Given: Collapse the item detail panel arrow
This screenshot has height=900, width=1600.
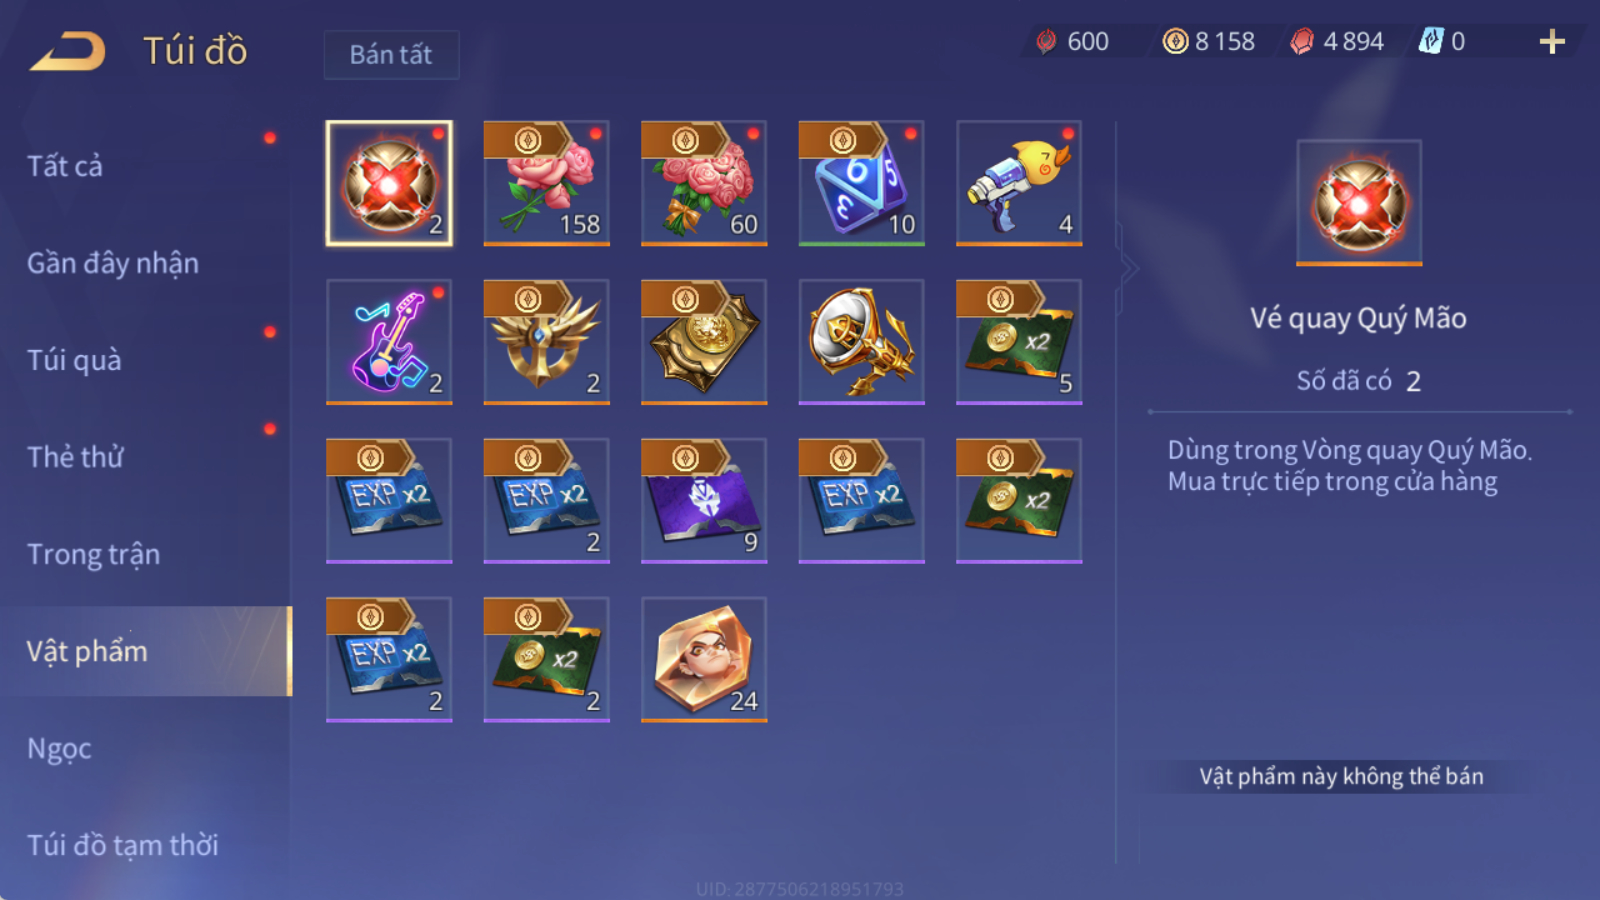Looking at the screenshot, I should coord(1129,268).
